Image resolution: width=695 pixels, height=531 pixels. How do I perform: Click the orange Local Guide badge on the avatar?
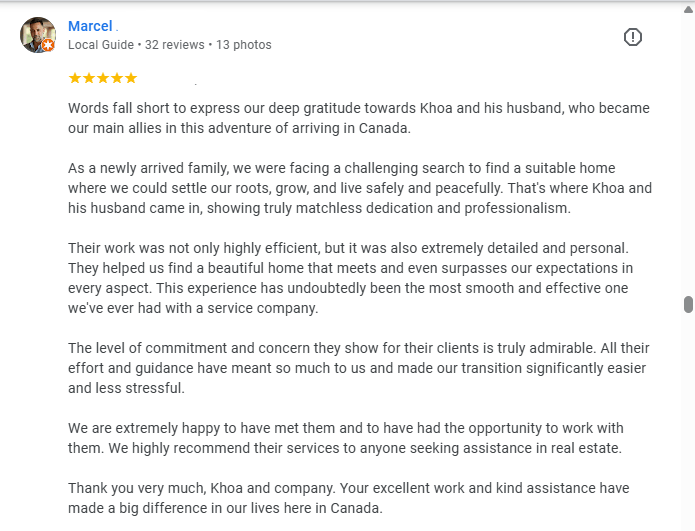coord(48,46)
